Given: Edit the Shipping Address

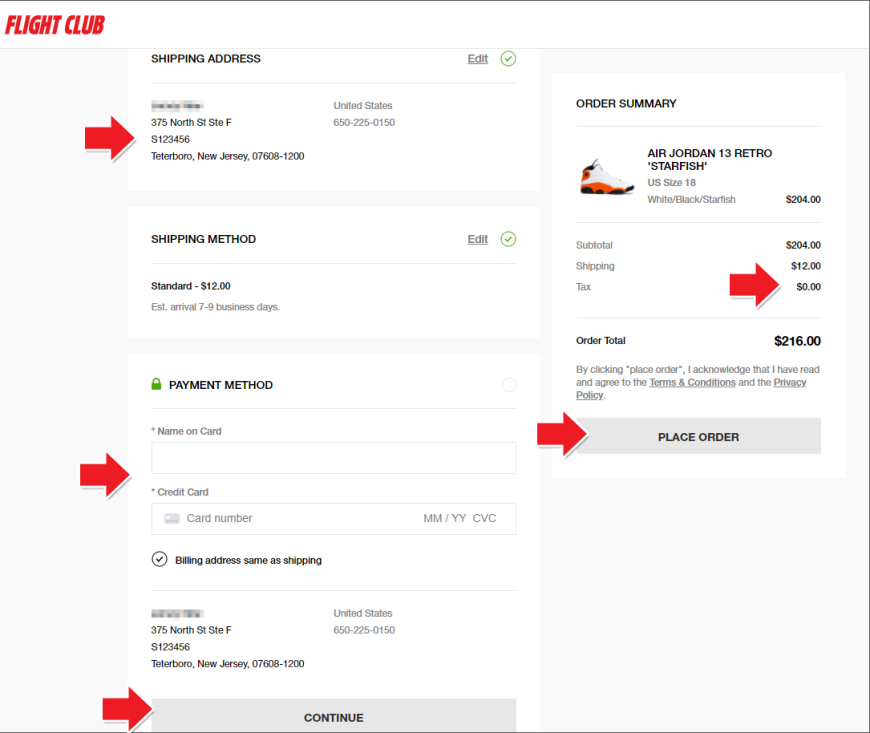Looking at the screenshot, I should coord(477,59).
